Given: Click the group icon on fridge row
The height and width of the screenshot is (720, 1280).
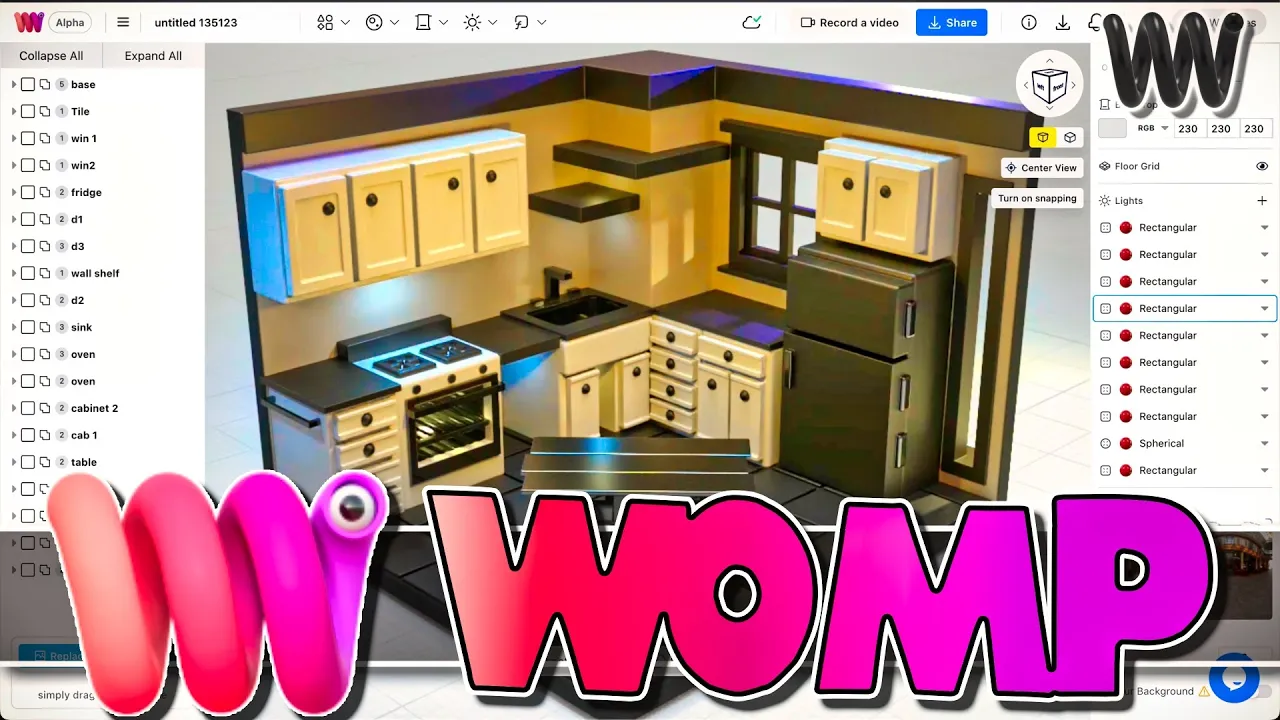Looking at the screenshot, I should click(x=45, y=192).
